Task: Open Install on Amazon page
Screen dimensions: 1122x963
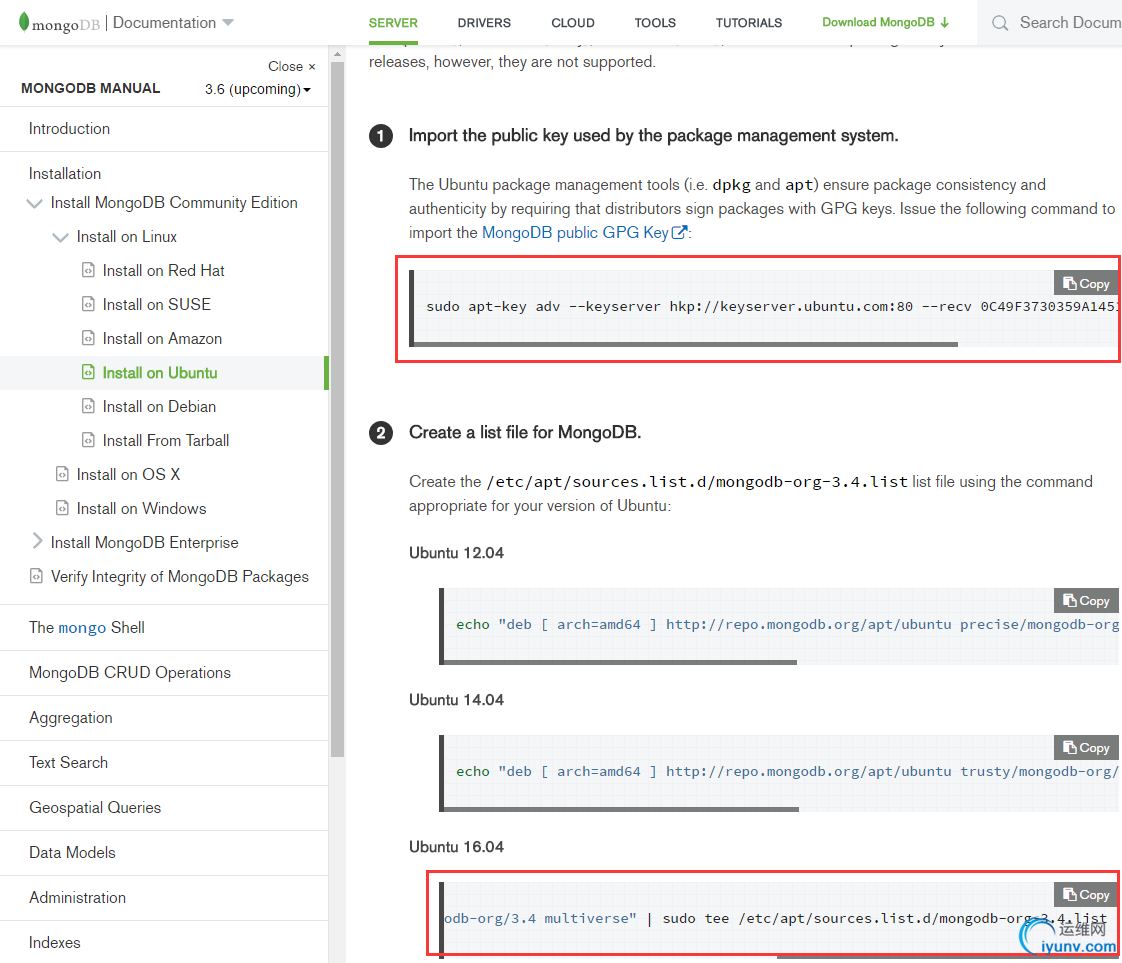Action: click(162, 338)
